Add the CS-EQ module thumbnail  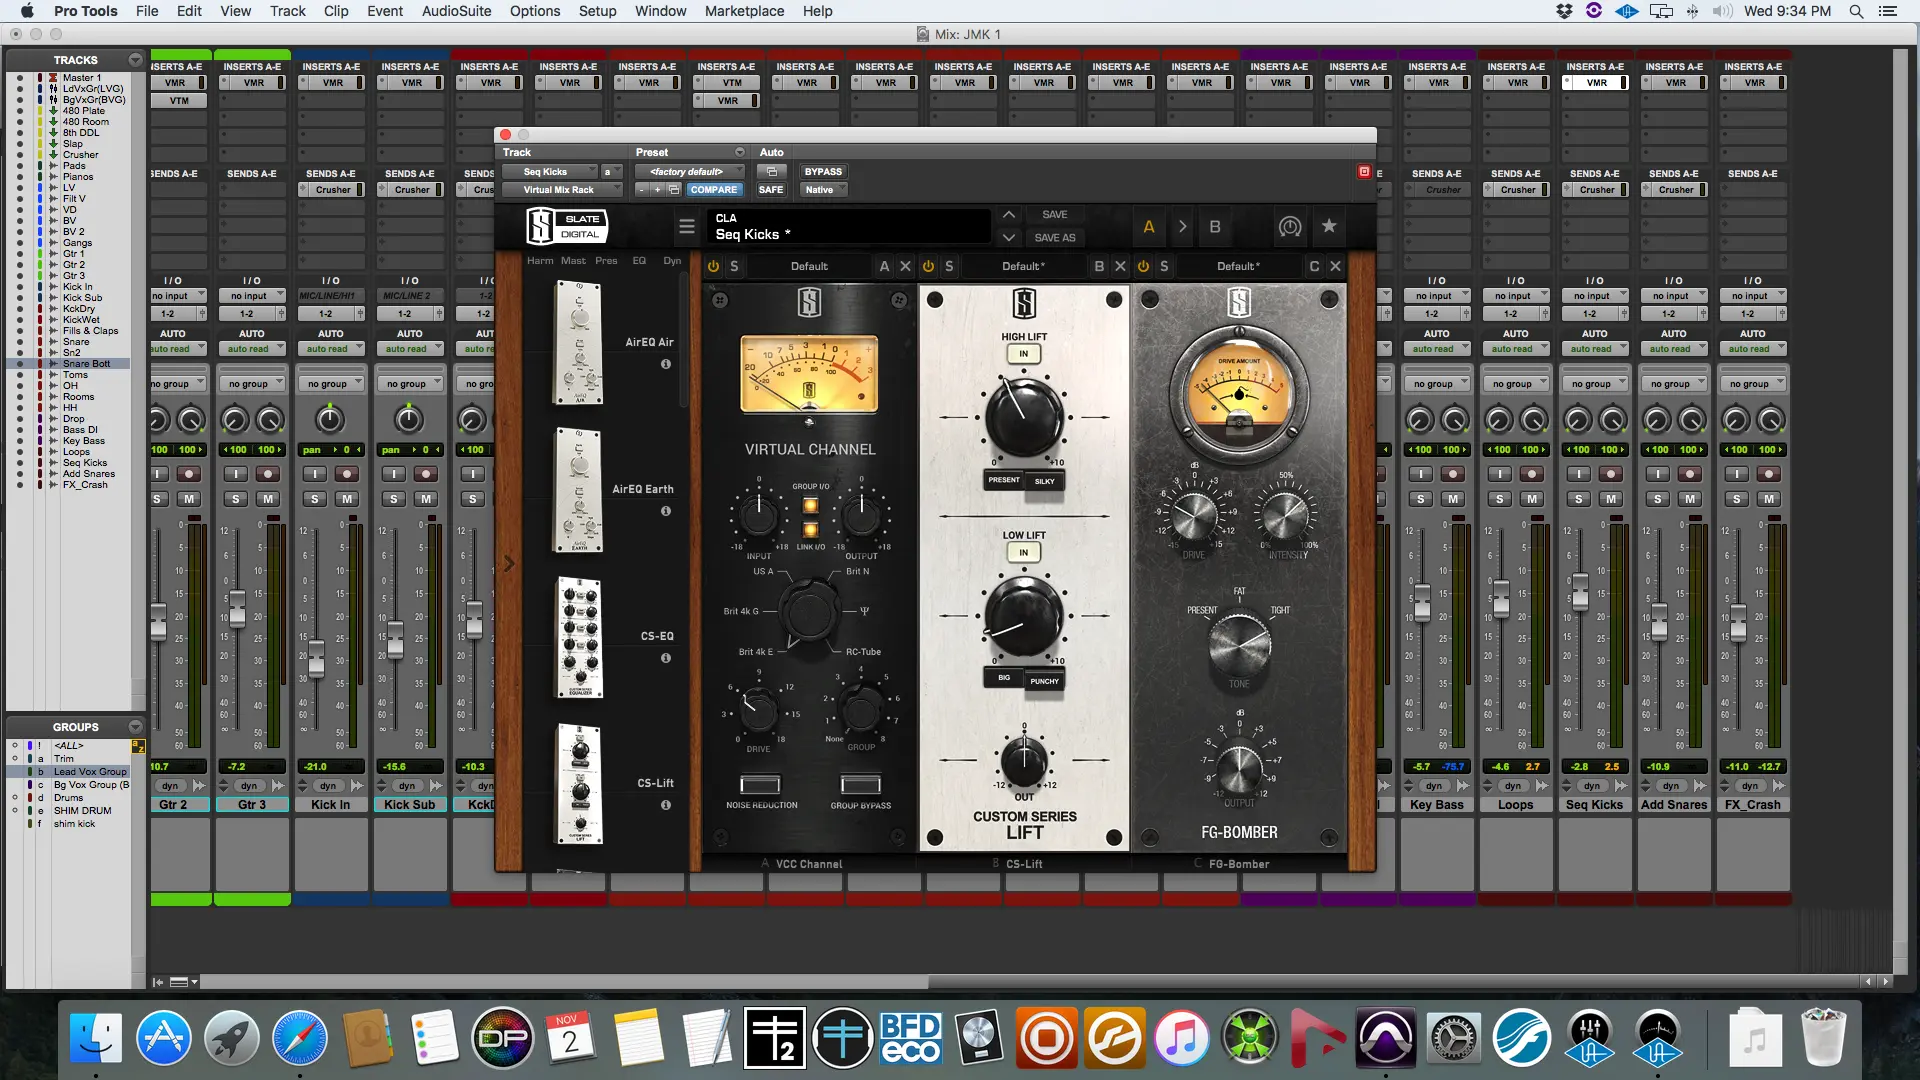pyautogui.click(x=579, y=637)
